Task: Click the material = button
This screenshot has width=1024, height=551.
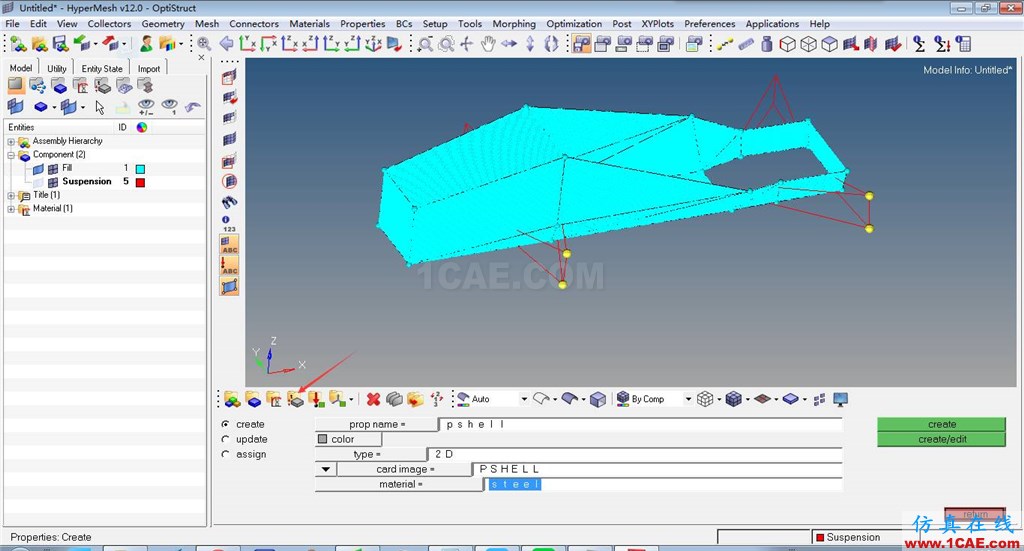Action: coord(400,484)
